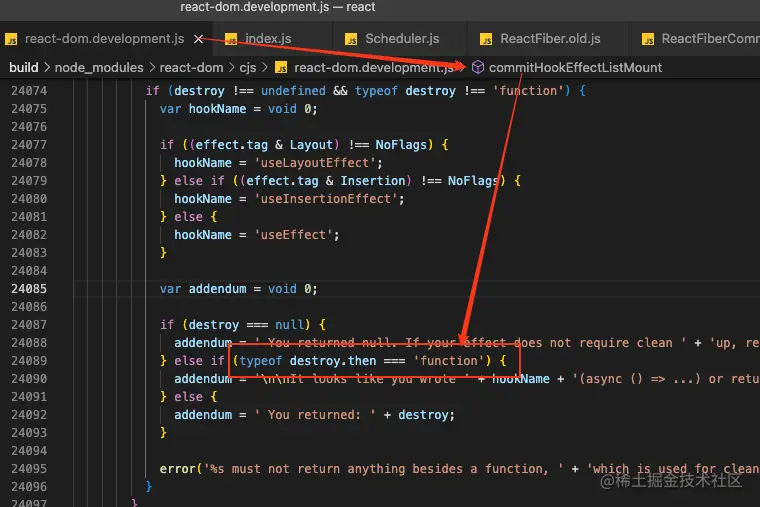Click 'undefined' keyword on line 24074
760x507 pixels.
click(293, 91)
